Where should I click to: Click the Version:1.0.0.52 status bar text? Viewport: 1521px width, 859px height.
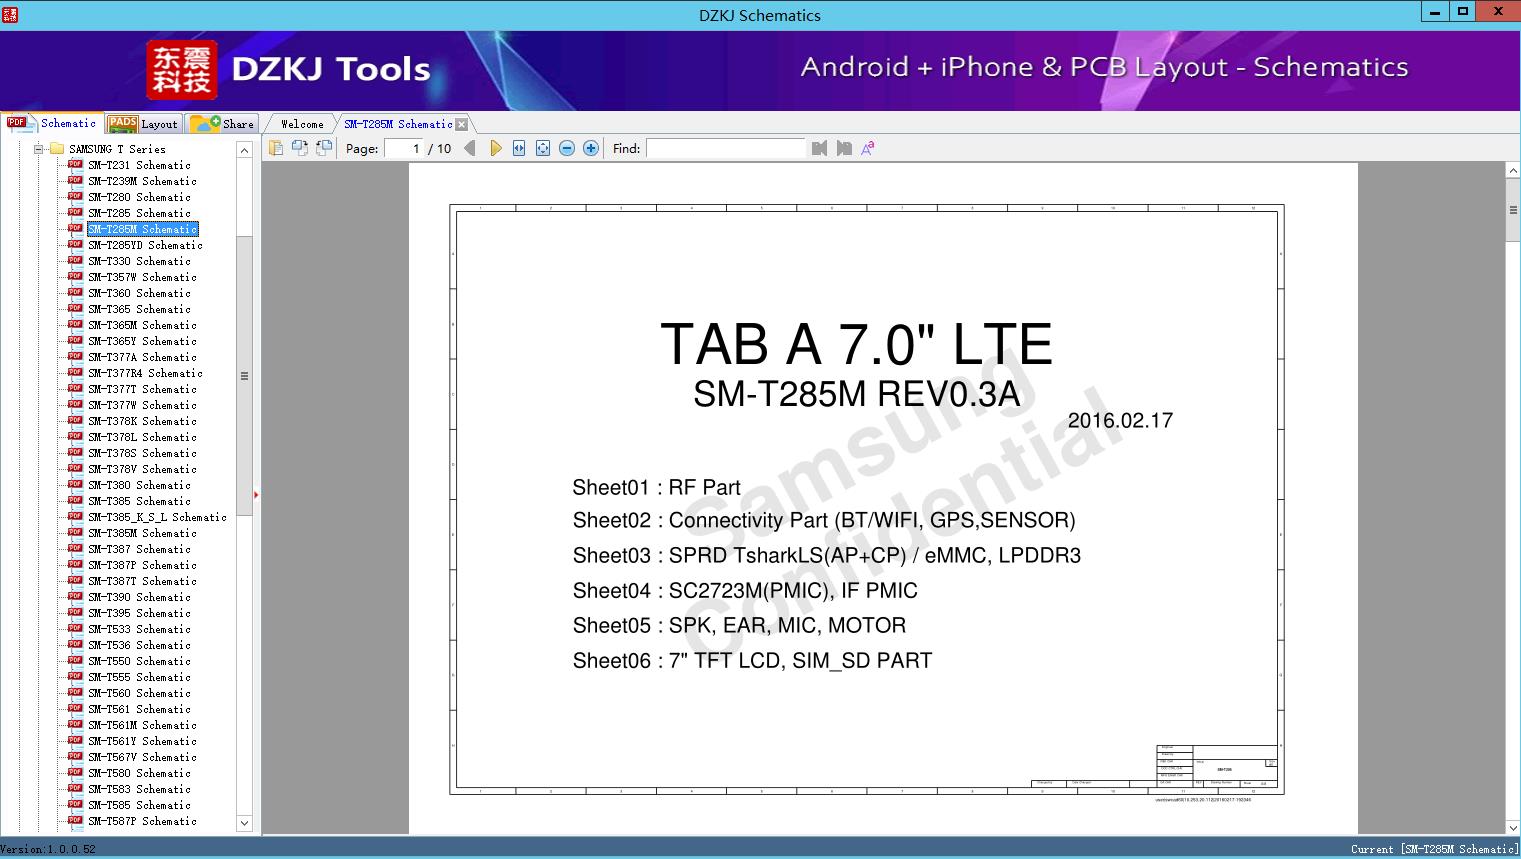48,849
